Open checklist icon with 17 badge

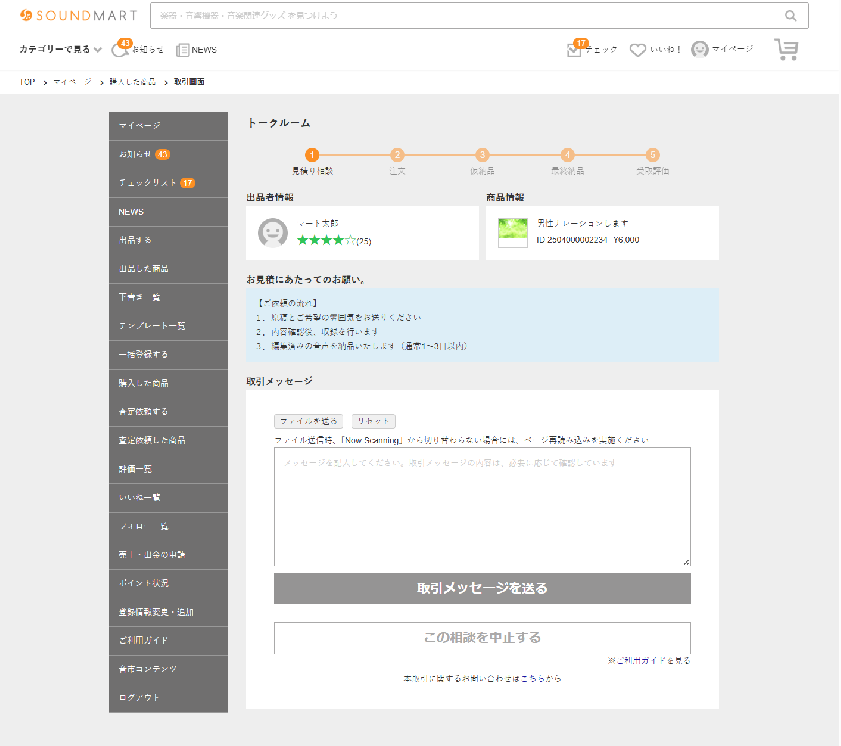pyautogui.click(x=574, y=50)
